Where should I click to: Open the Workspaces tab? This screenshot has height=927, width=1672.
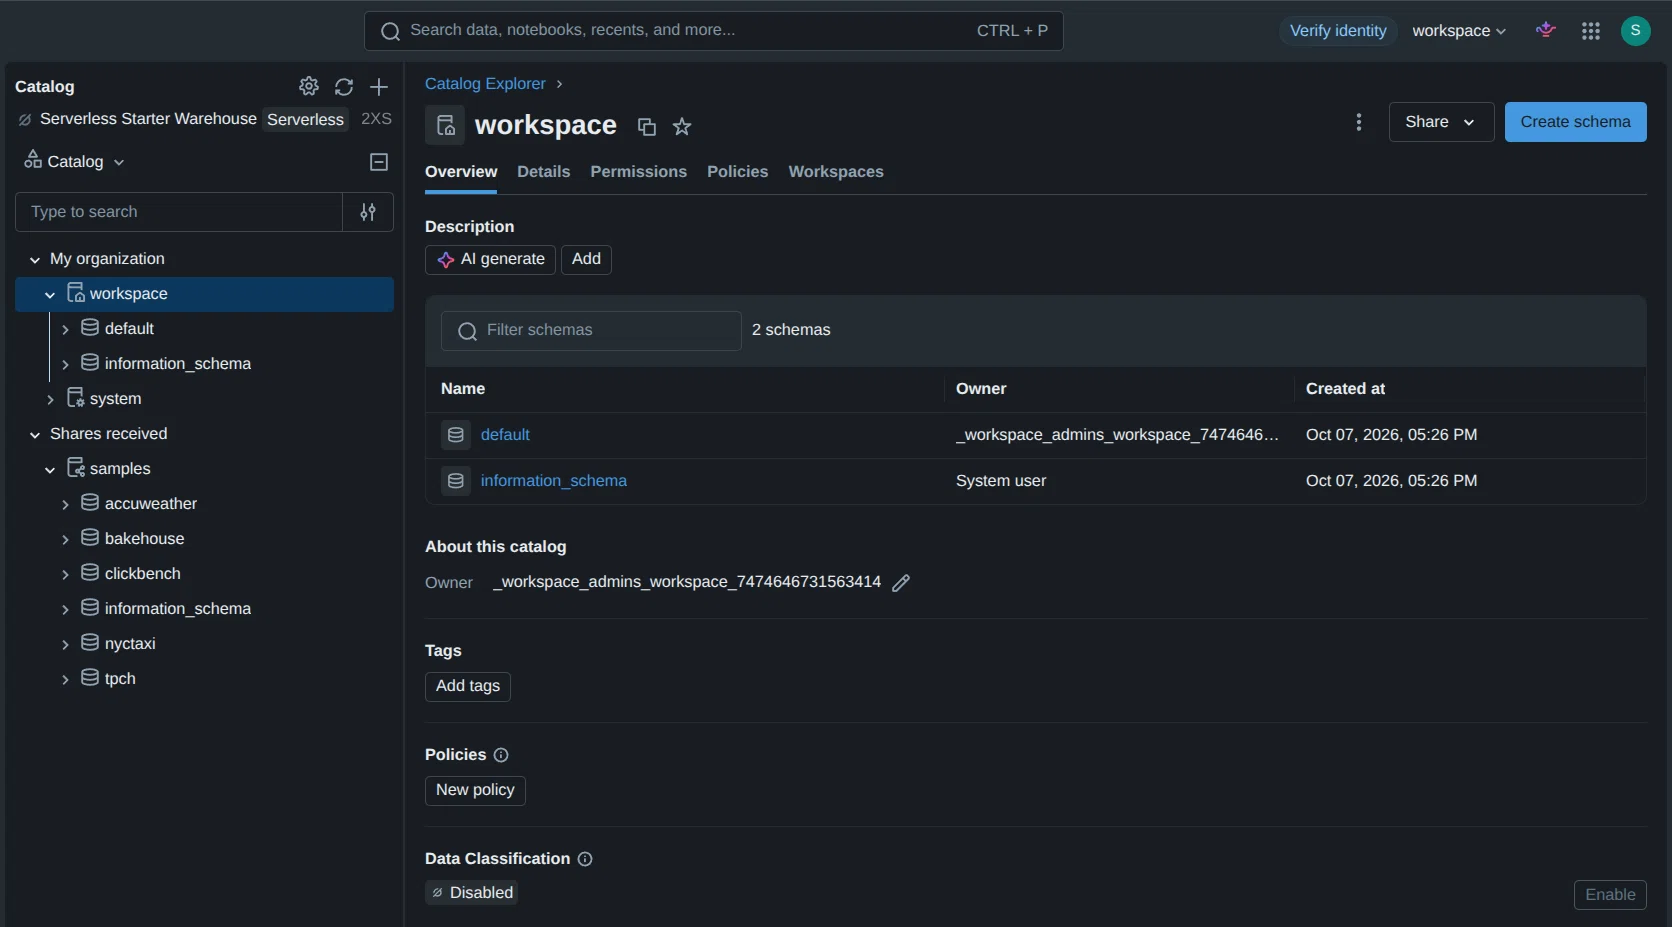pos(836,172)
